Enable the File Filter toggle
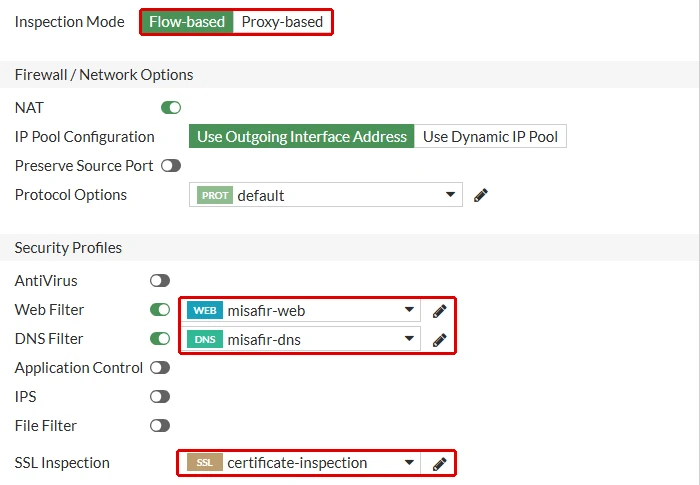Image resolution: width=700 pixels, height=485 pixels. point(160,426)
